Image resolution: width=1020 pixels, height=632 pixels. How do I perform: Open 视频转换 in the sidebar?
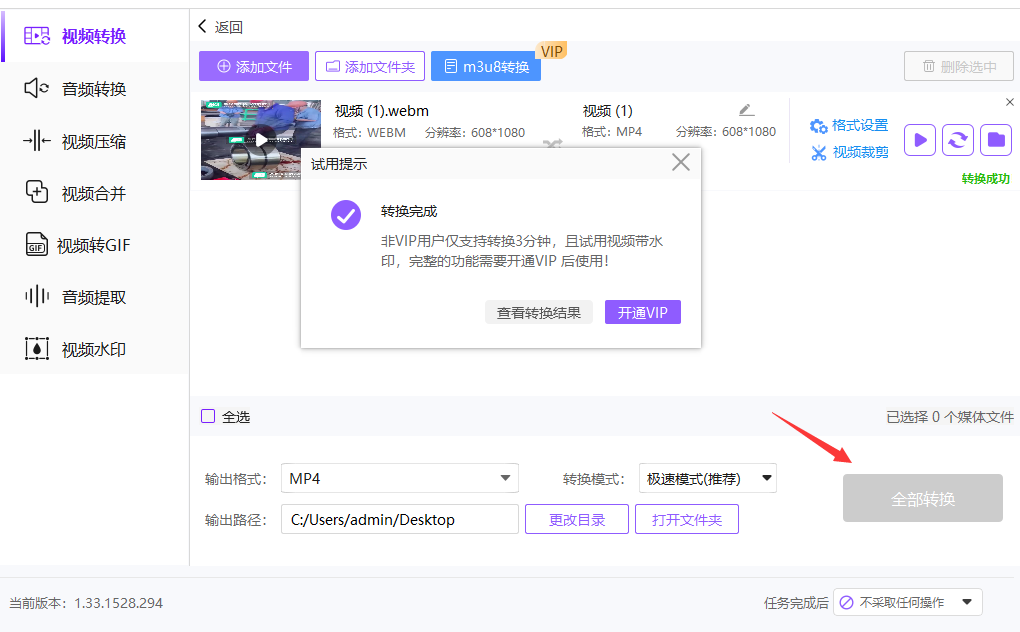[94, 36]
